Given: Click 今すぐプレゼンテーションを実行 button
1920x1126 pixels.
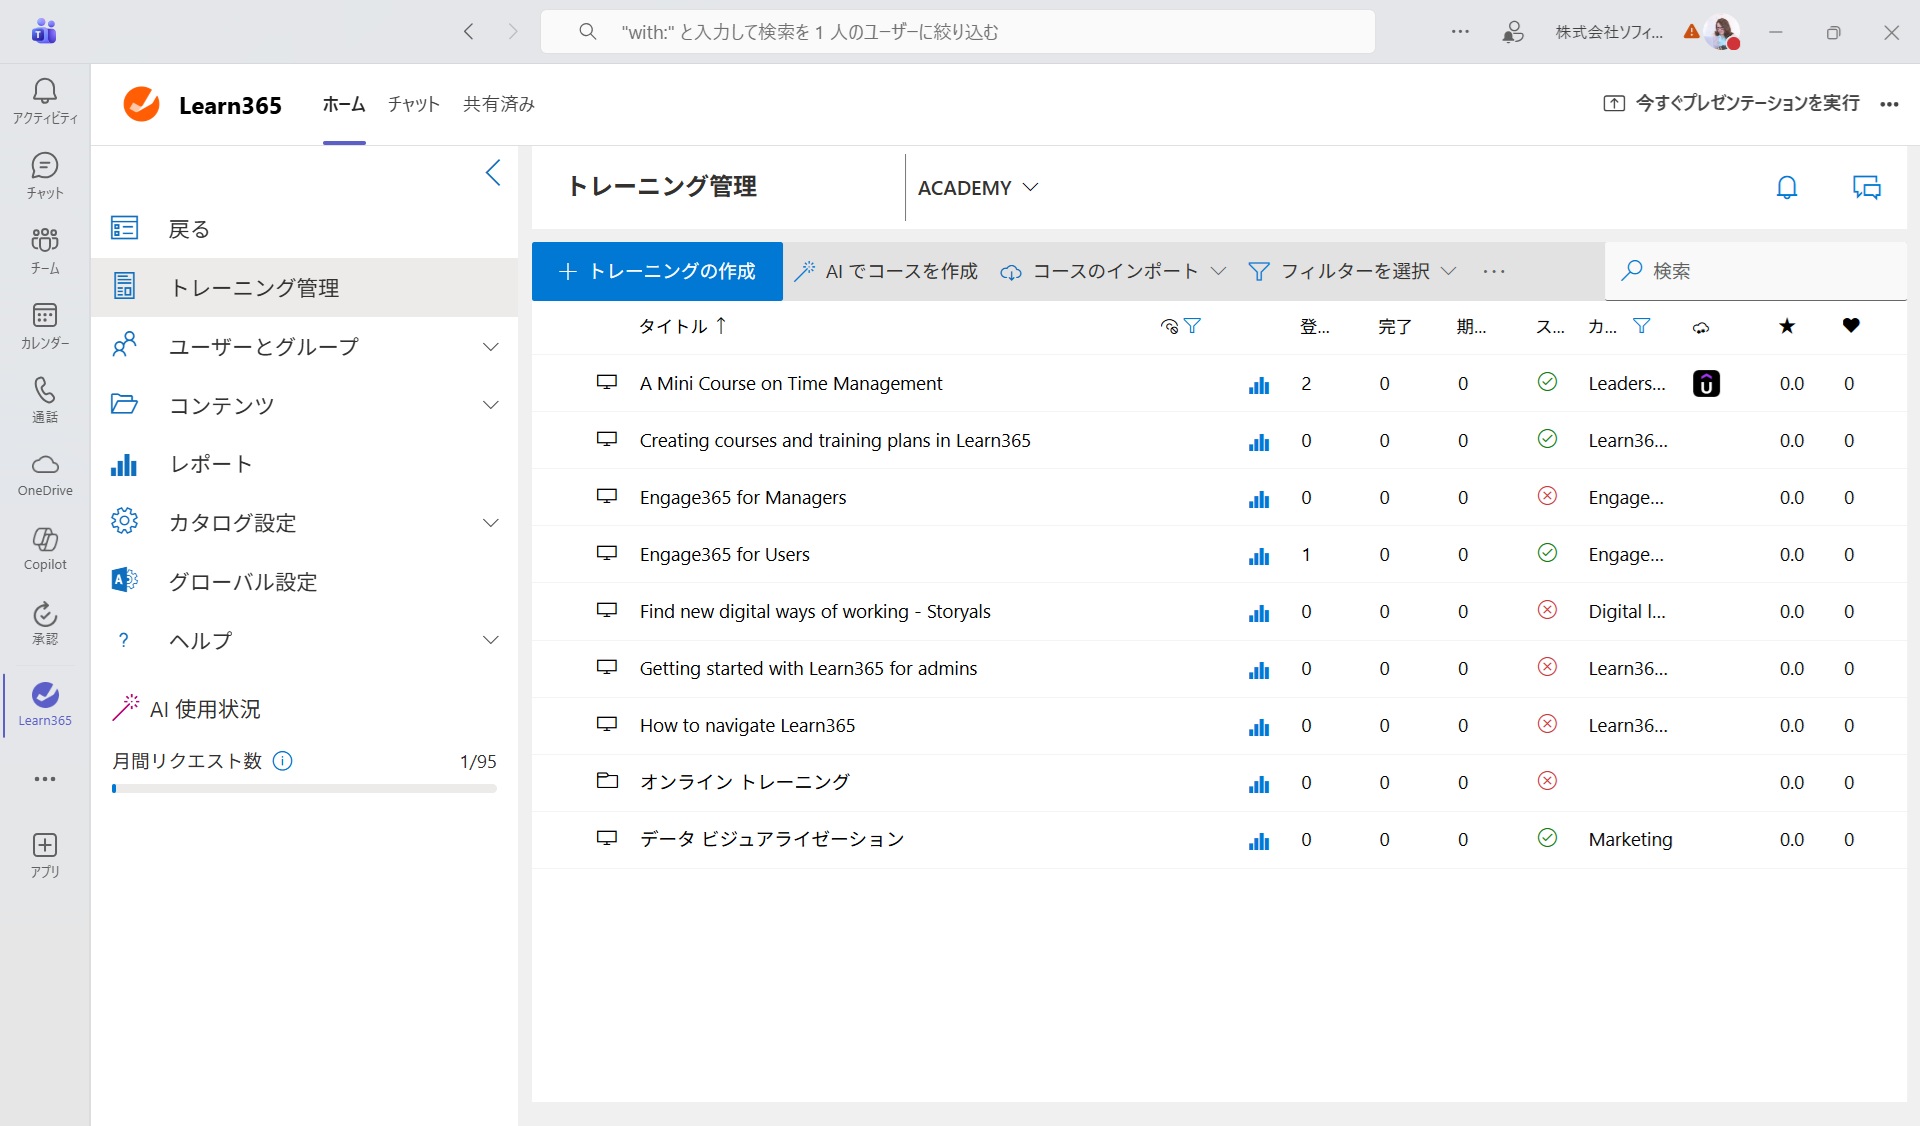Looking at the screenshot, I should click(x=1731, y=104).
